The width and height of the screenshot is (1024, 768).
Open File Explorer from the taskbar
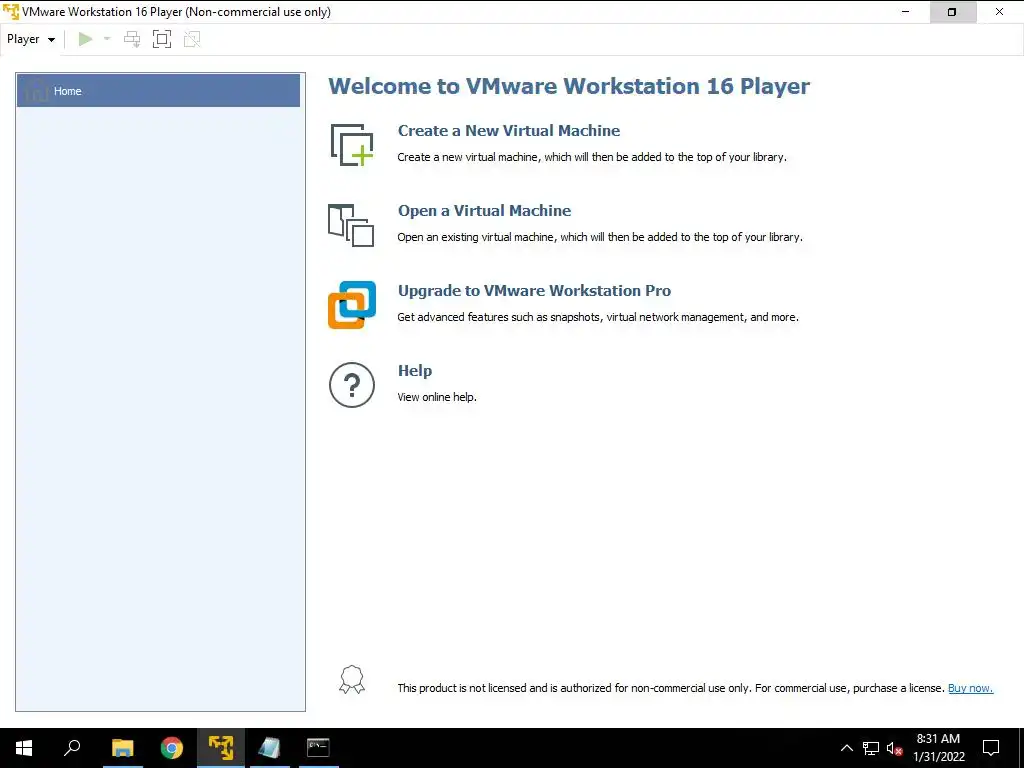pyautogui.click(x=122, y=748)
